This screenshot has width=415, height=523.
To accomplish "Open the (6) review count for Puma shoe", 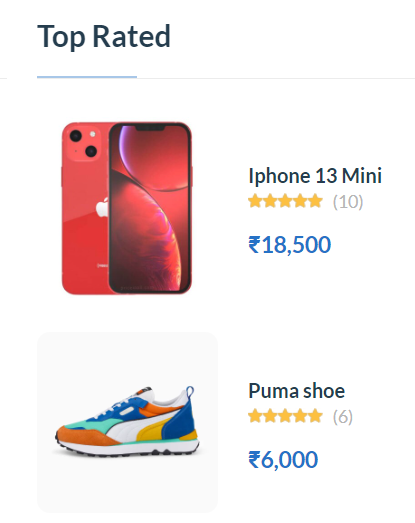I will 343,416.
